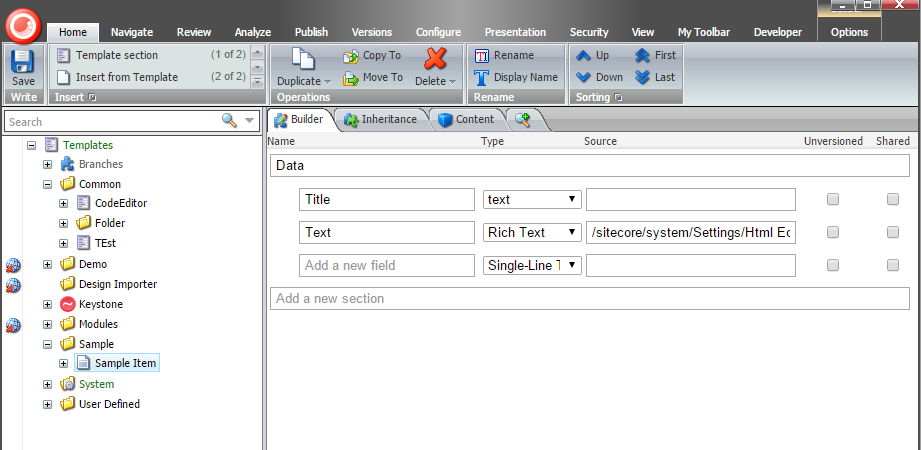Open the Options ribbon tab

[x=849, y=32]
